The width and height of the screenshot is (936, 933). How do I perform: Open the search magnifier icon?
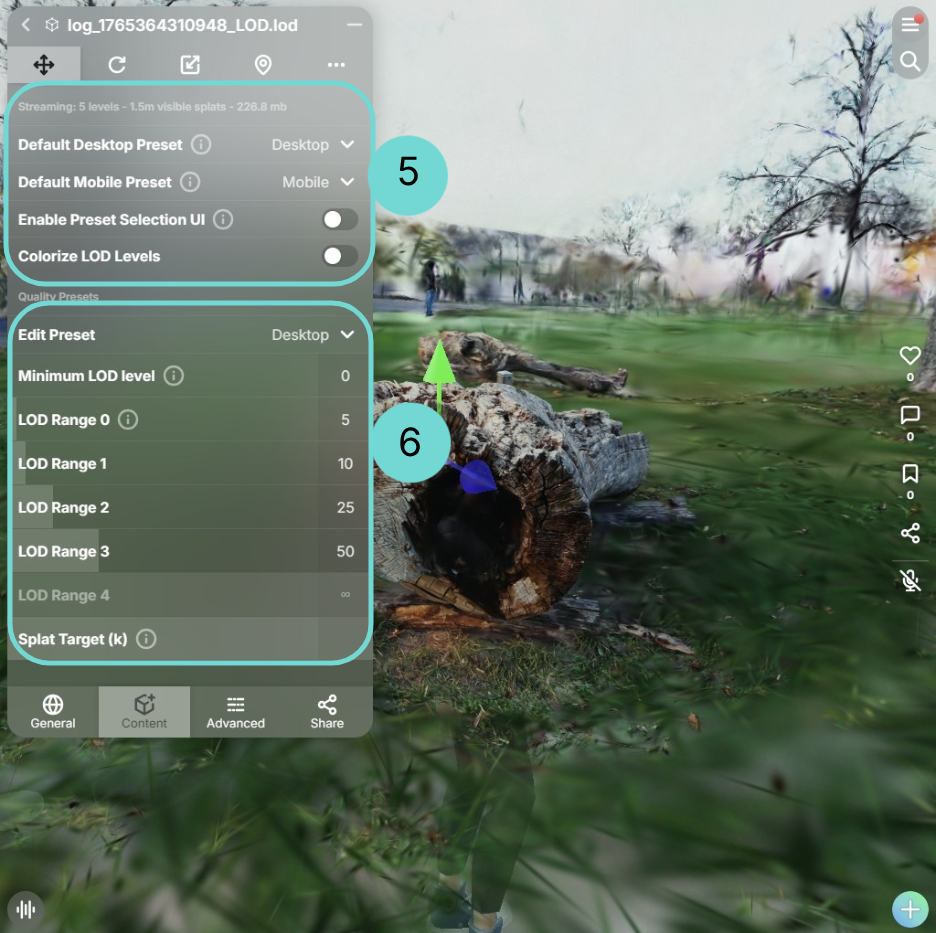coord(909,62)
